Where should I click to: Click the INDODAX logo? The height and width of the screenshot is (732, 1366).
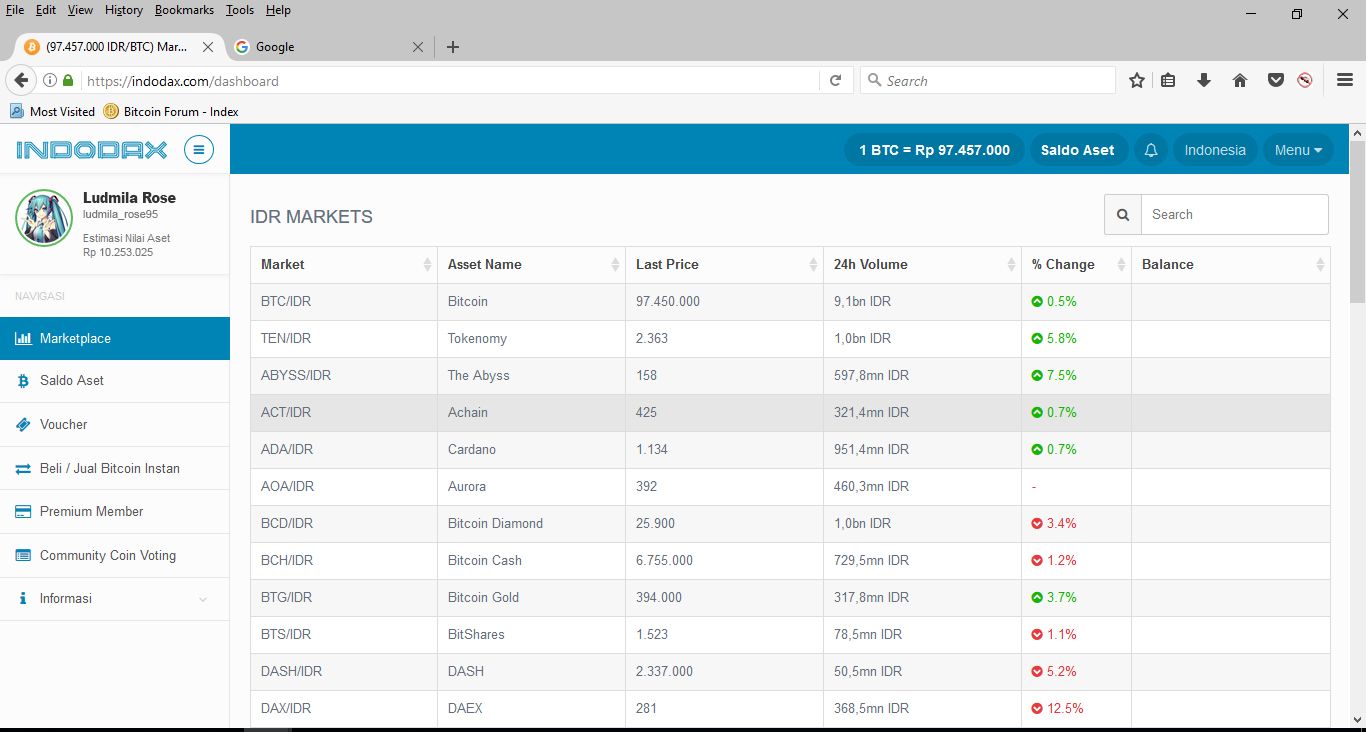tap(92, 150)
